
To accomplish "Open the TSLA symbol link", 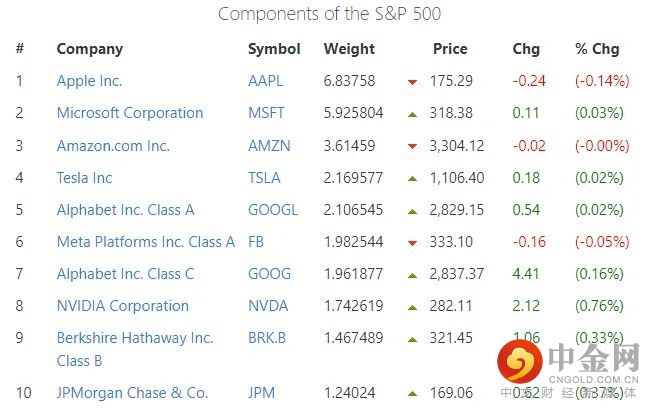I will point(264,178).
